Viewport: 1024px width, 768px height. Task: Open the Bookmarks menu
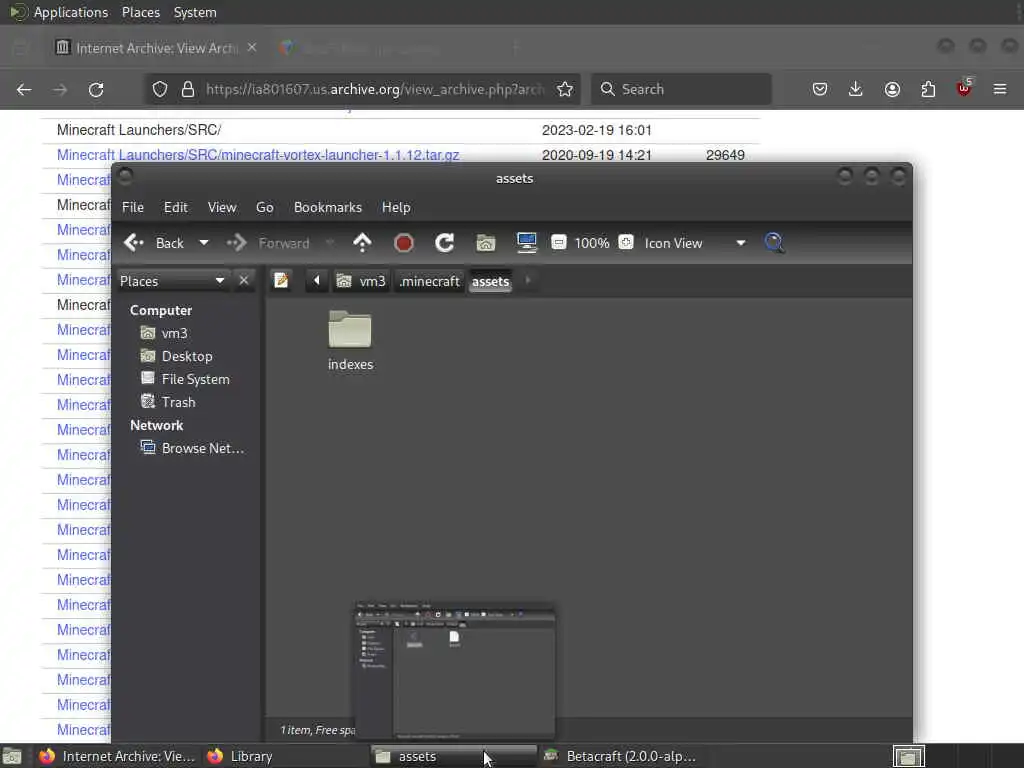pos(328,207)
